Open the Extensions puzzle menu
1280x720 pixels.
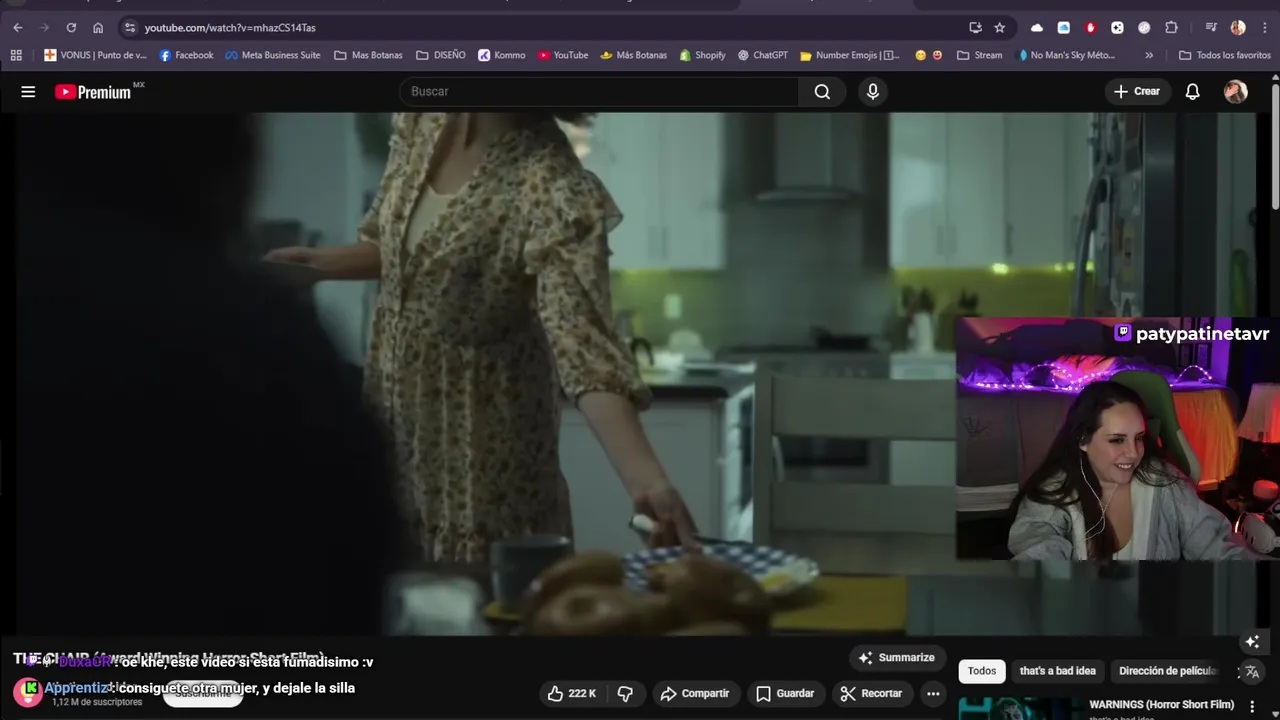pos(1171,27)
